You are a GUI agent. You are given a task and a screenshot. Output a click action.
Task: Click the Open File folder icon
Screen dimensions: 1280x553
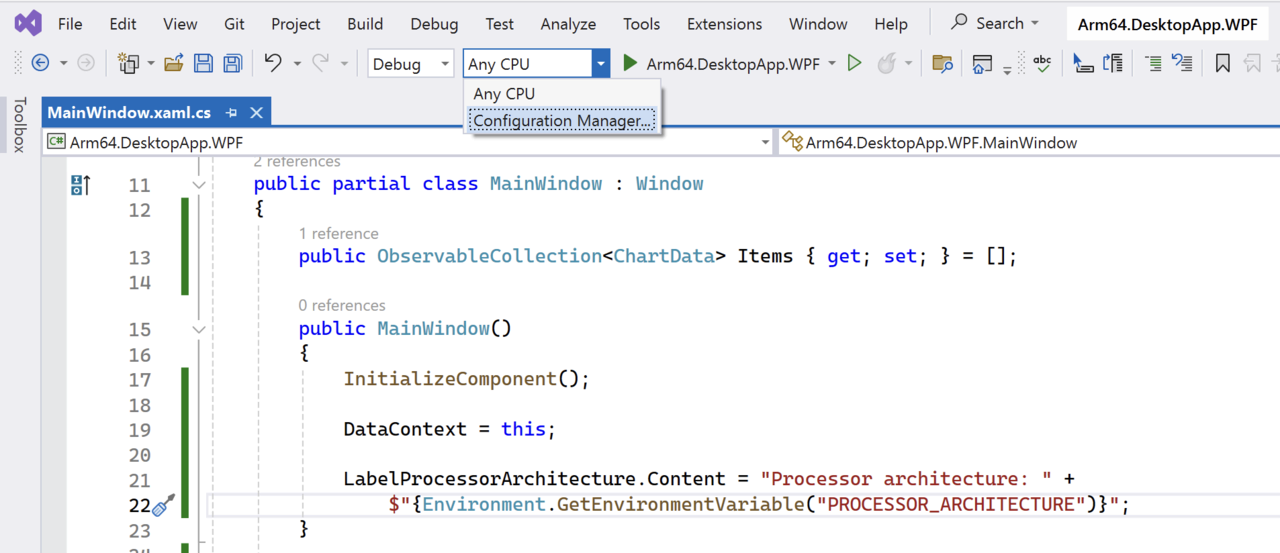(174, 64)
